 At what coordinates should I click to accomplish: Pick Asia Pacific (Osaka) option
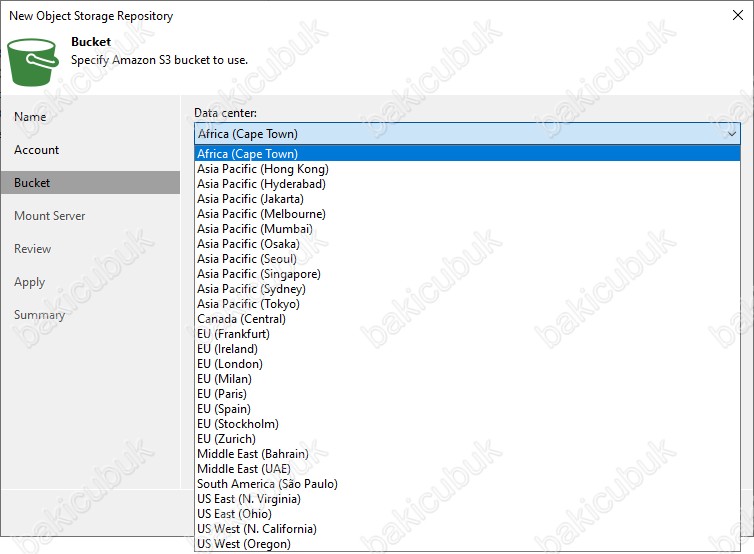pos(467,244)
